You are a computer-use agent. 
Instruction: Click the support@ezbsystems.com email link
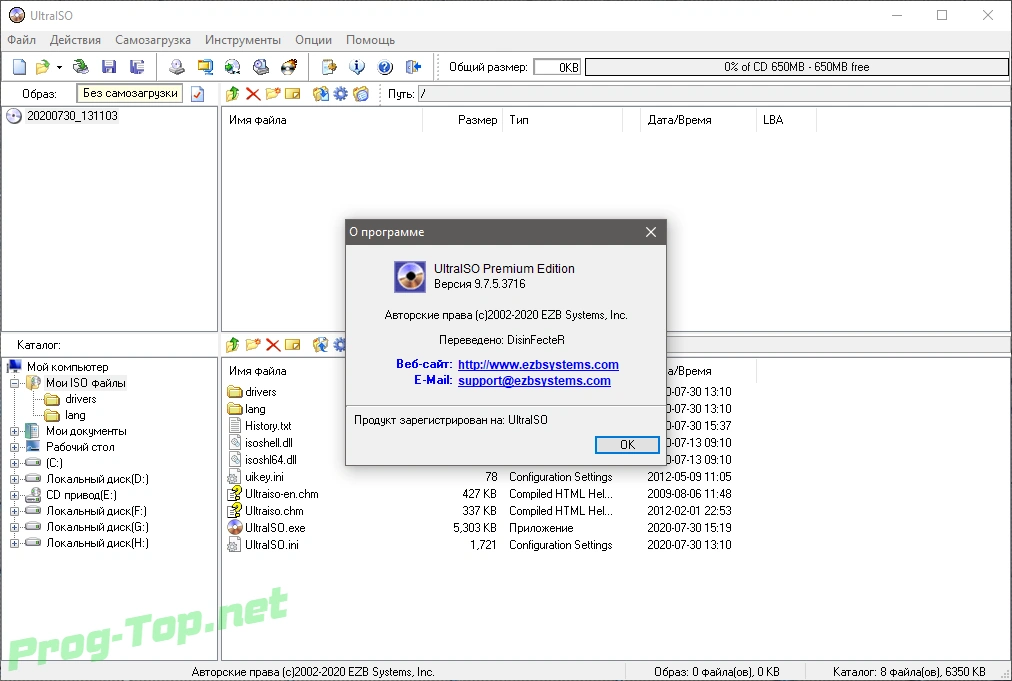tap(534, 381)
